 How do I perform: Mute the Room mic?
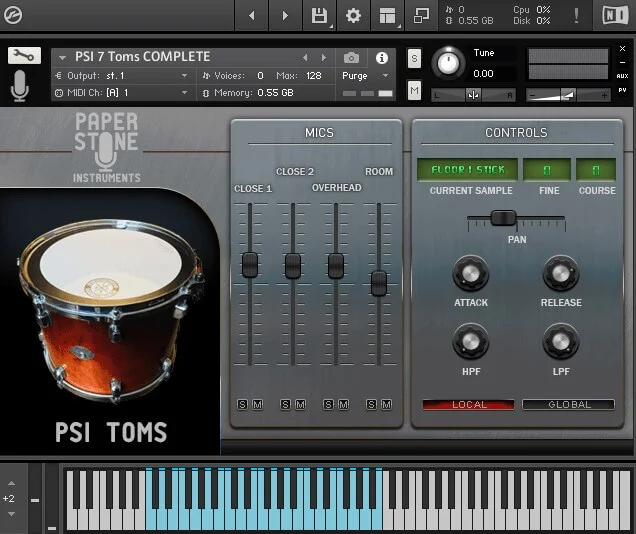point(387,404)
